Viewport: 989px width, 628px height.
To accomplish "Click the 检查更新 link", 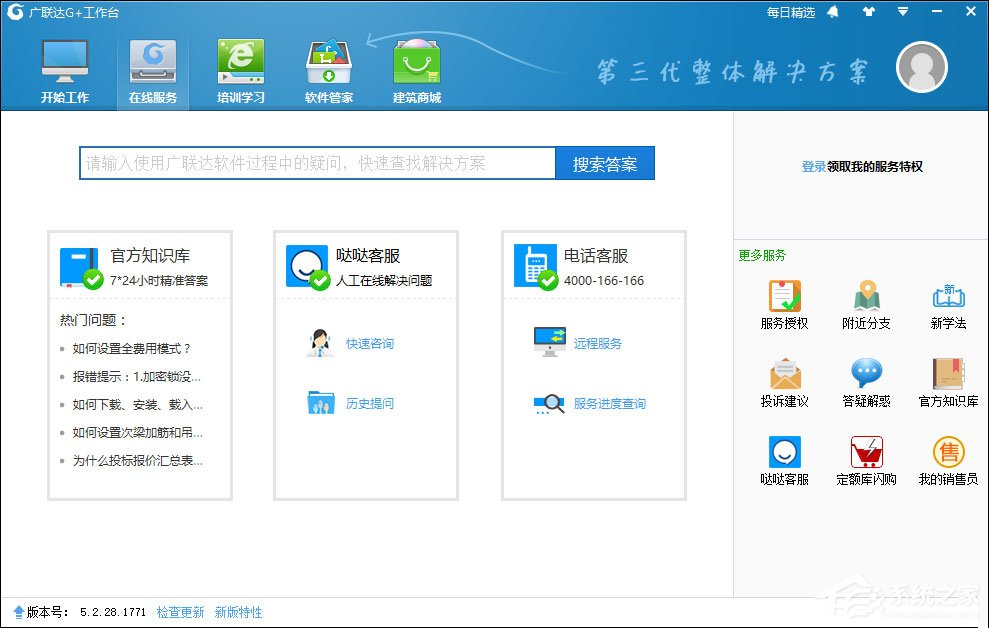I will tap(180, 612).
